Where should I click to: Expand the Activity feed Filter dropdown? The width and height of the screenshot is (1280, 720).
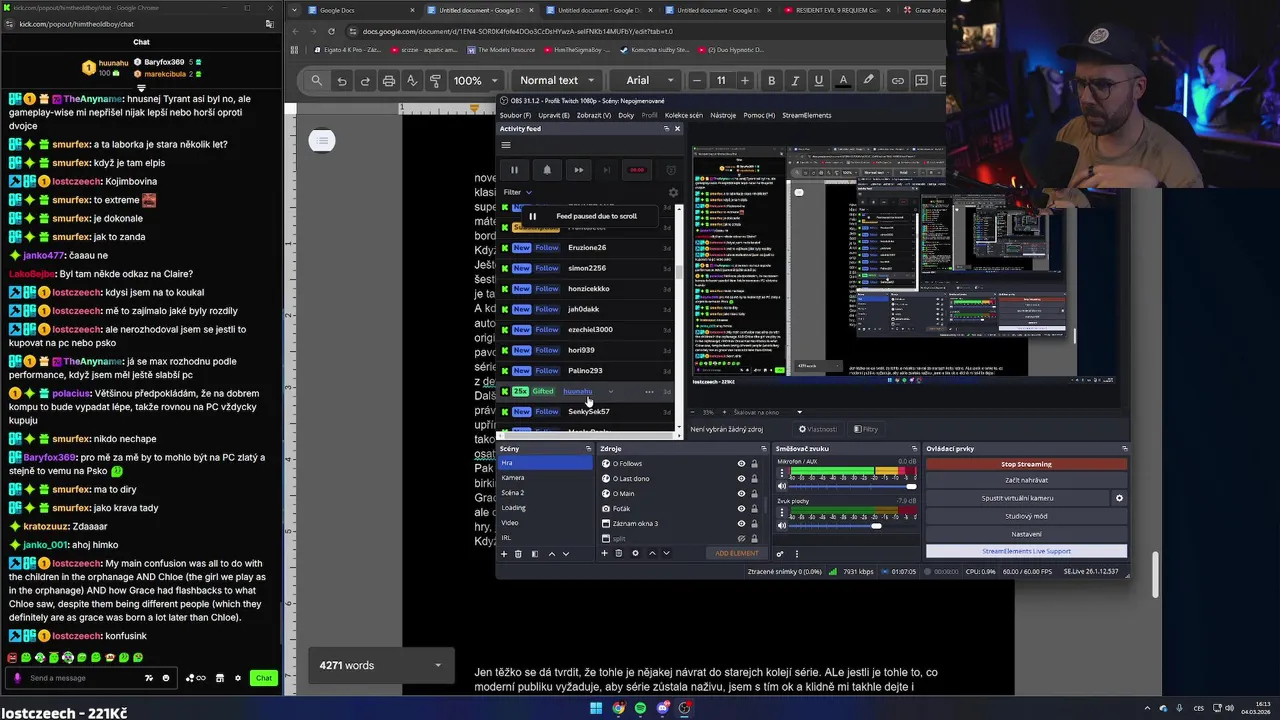[517, 192]
